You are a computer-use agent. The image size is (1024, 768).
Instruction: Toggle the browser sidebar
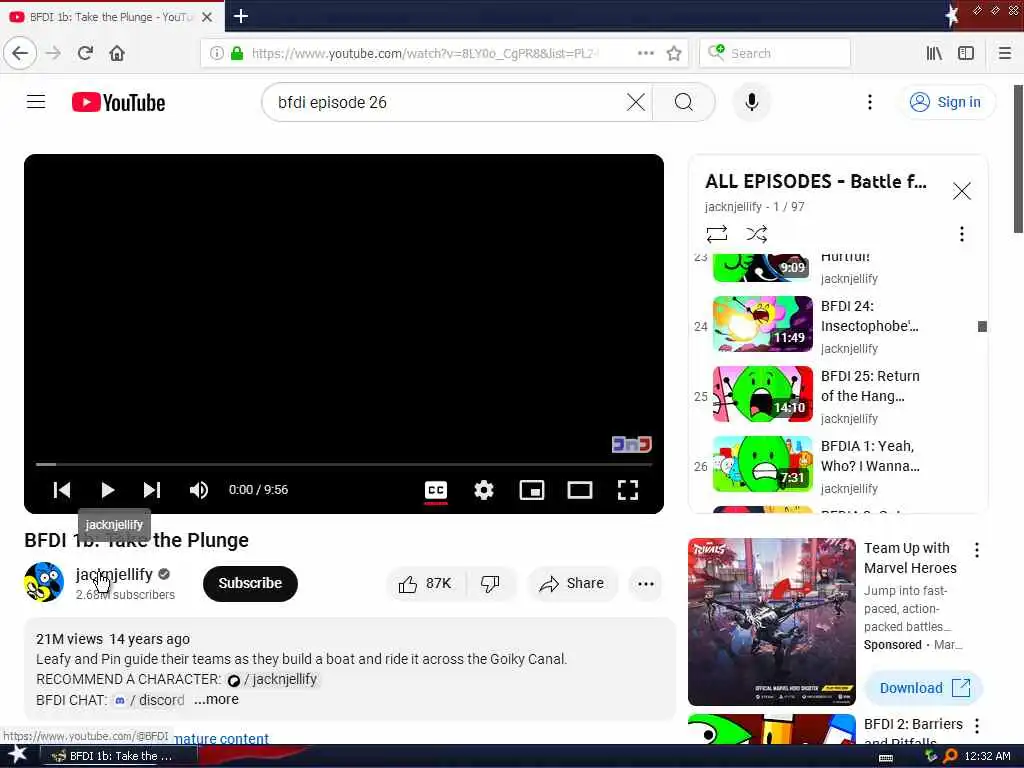(x=966, y=53)
